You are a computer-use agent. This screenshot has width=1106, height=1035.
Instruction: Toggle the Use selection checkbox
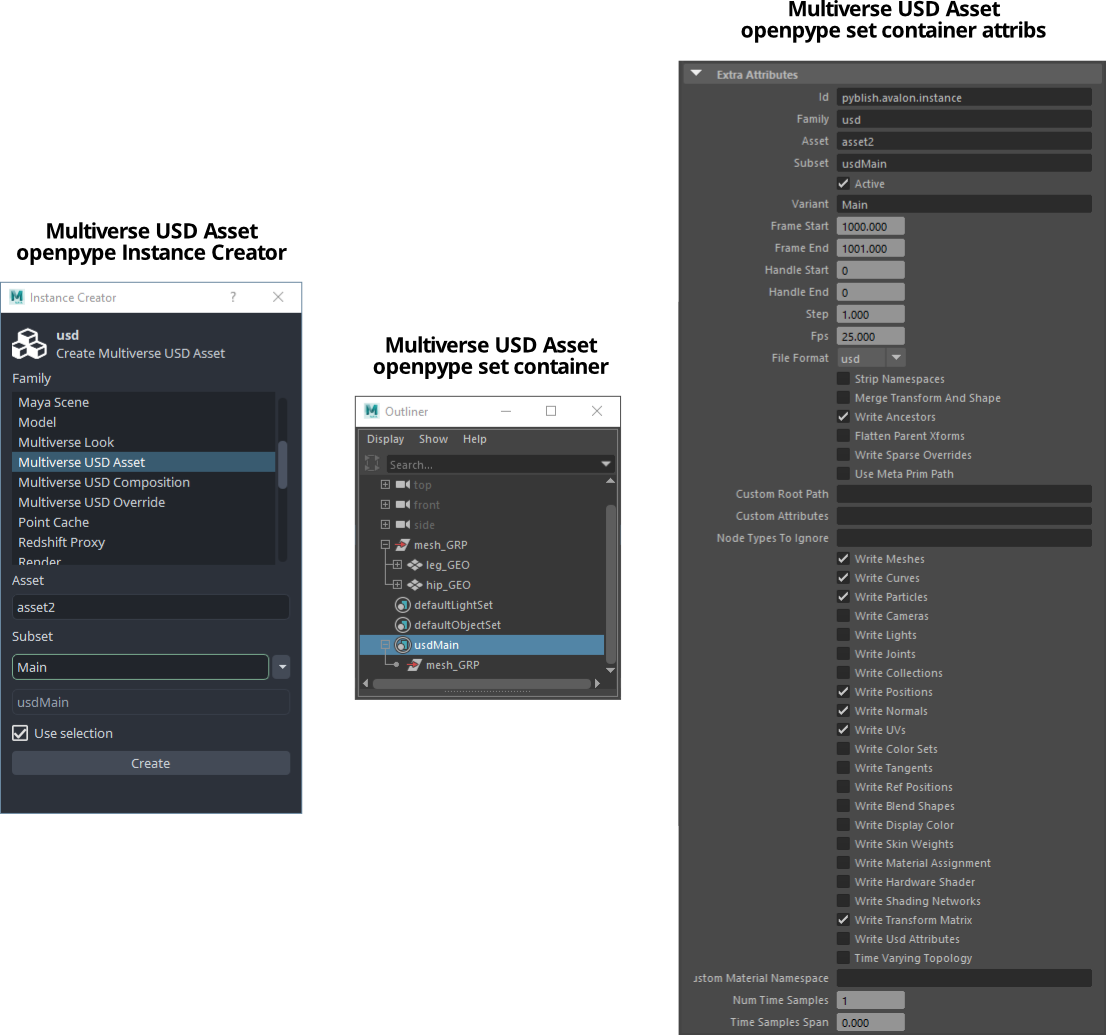click(20, 733)
